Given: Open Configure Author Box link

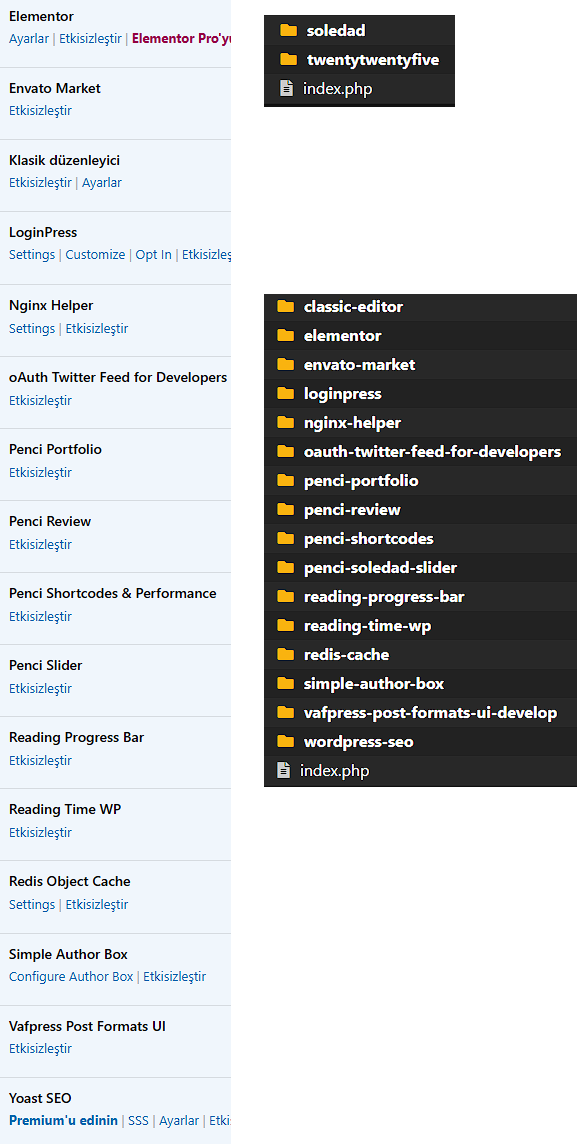Looking at the screenshot, I should pyautogui.click(x=71, y=977).
